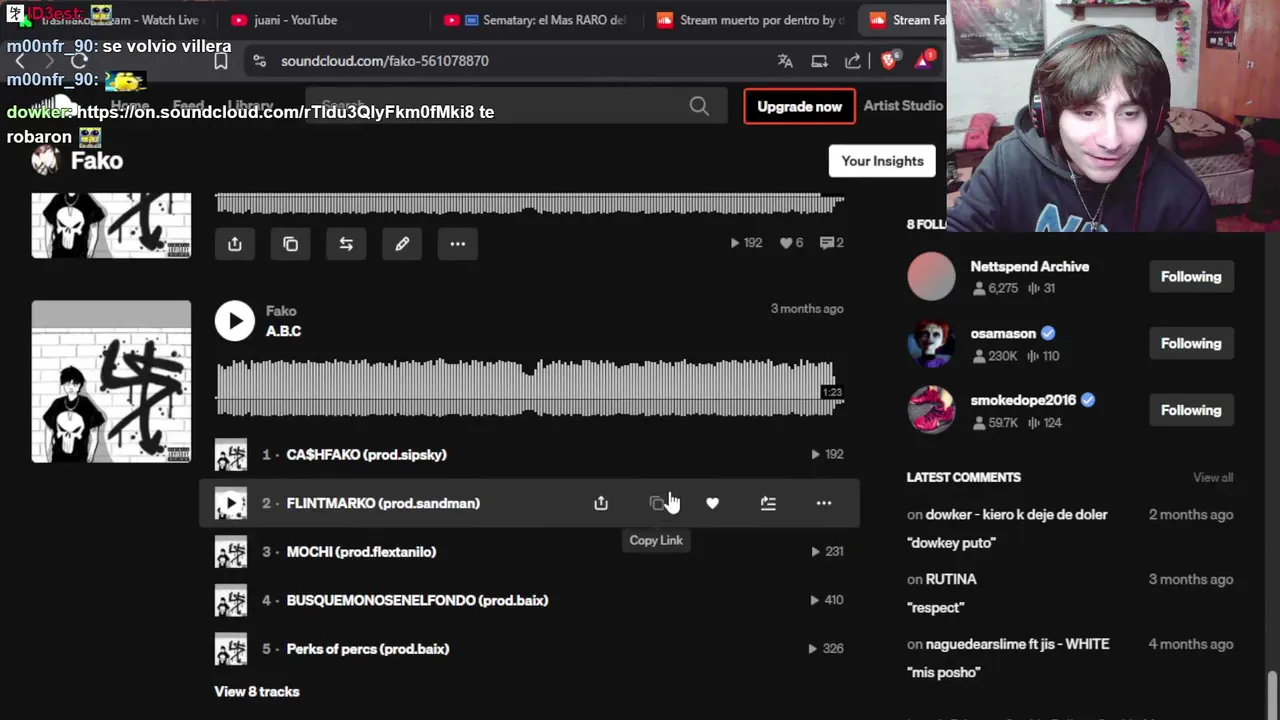Share the FLINTMARKO track
The width and height of the screenshot is (1280, 720).
pos(601,503)
